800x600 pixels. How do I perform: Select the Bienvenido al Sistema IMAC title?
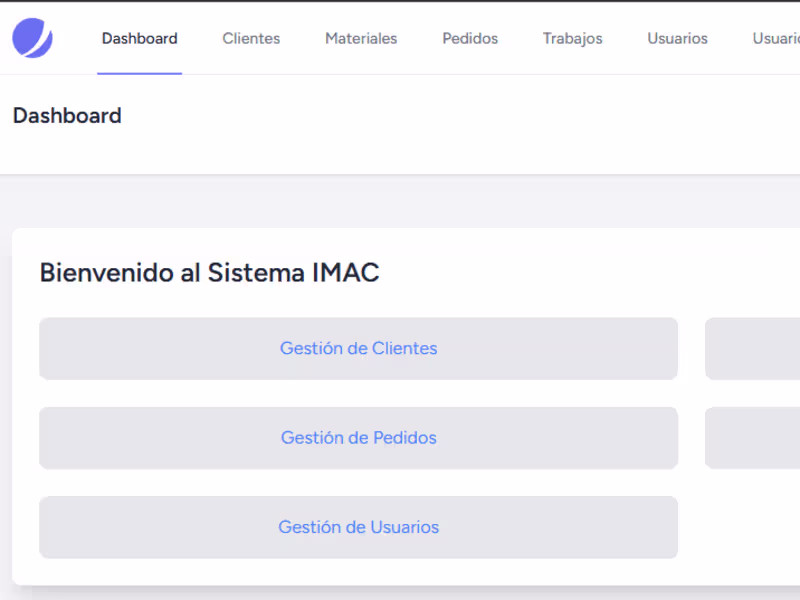click(209, 272)
